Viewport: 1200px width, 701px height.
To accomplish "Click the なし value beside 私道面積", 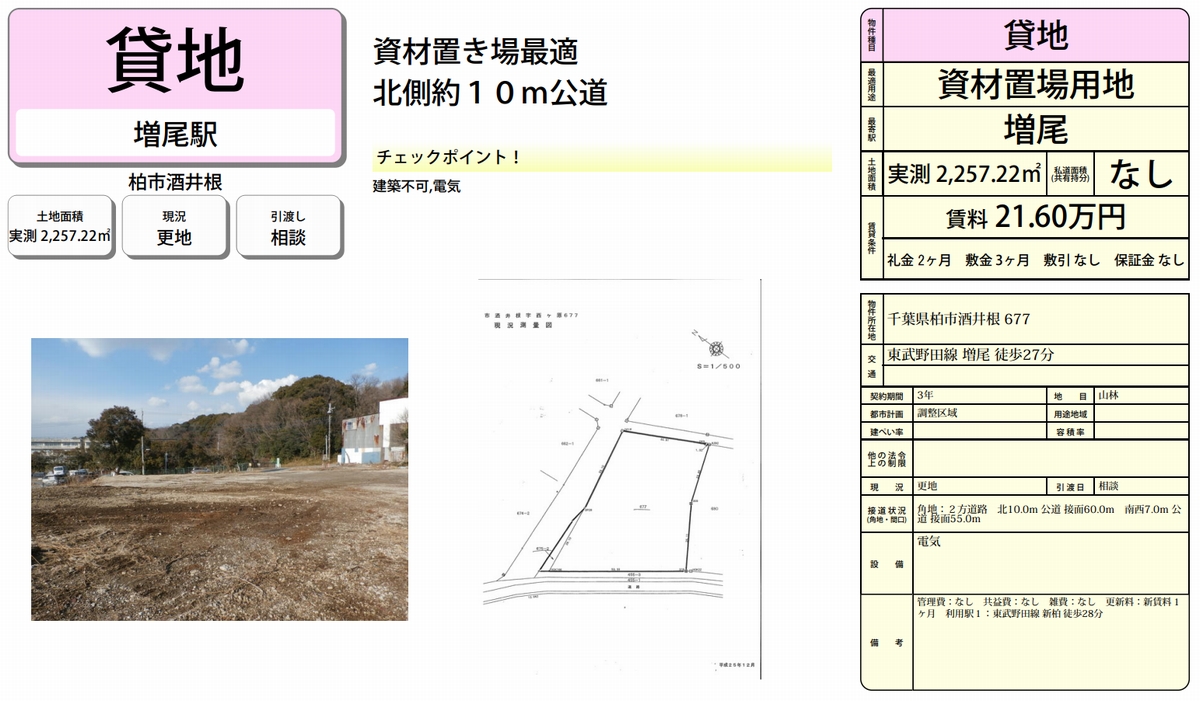I will coord(1141,175).
